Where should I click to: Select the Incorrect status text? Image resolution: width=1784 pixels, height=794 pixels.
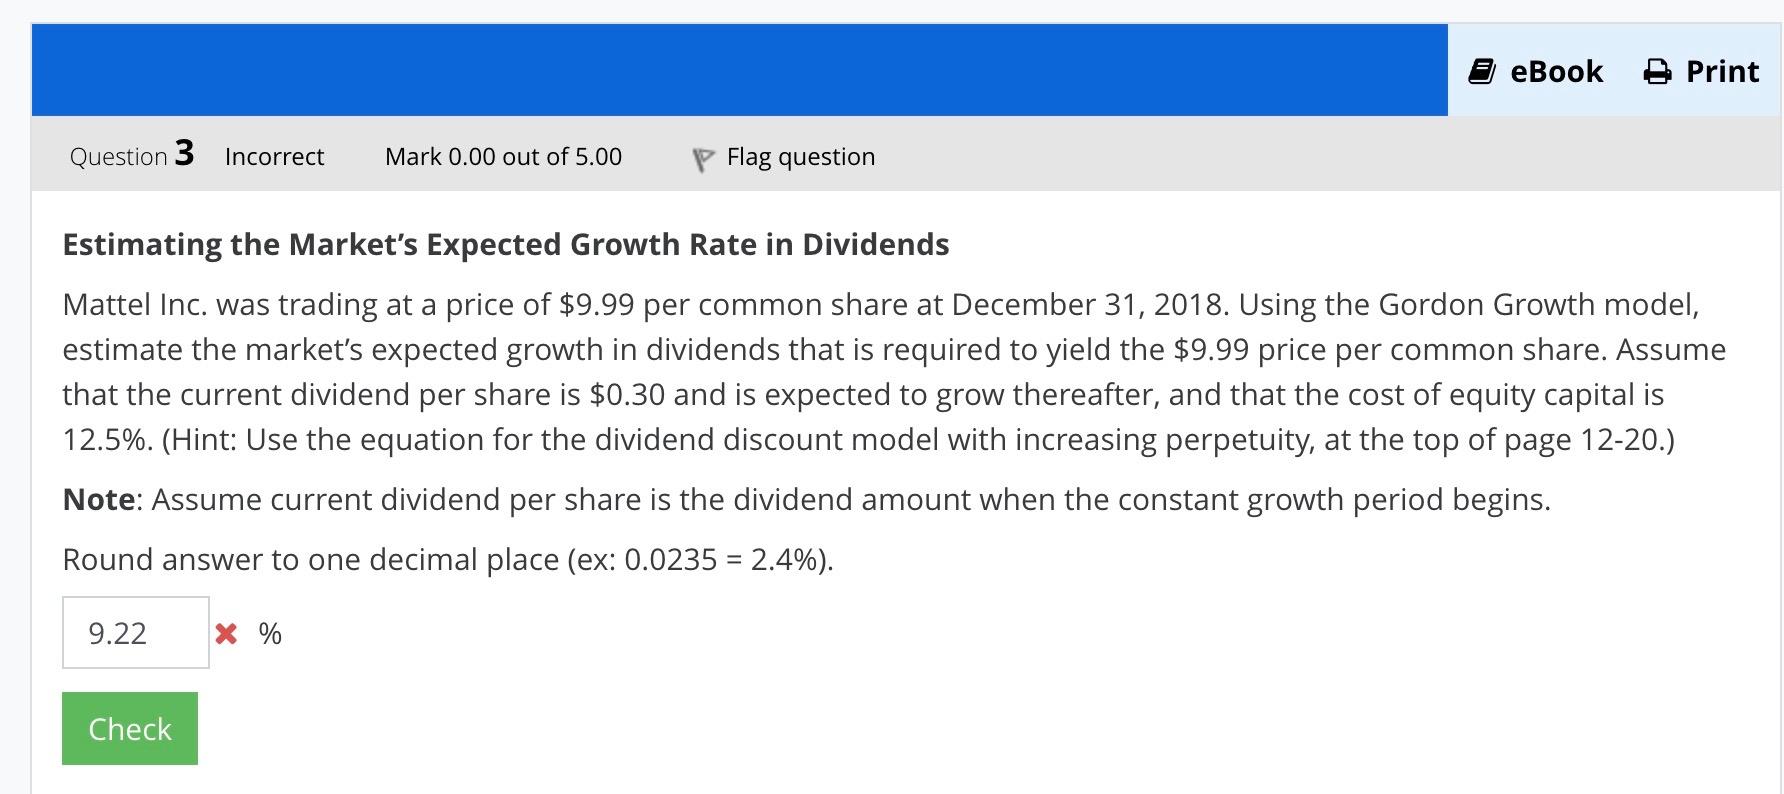click(x=274, y=156)
